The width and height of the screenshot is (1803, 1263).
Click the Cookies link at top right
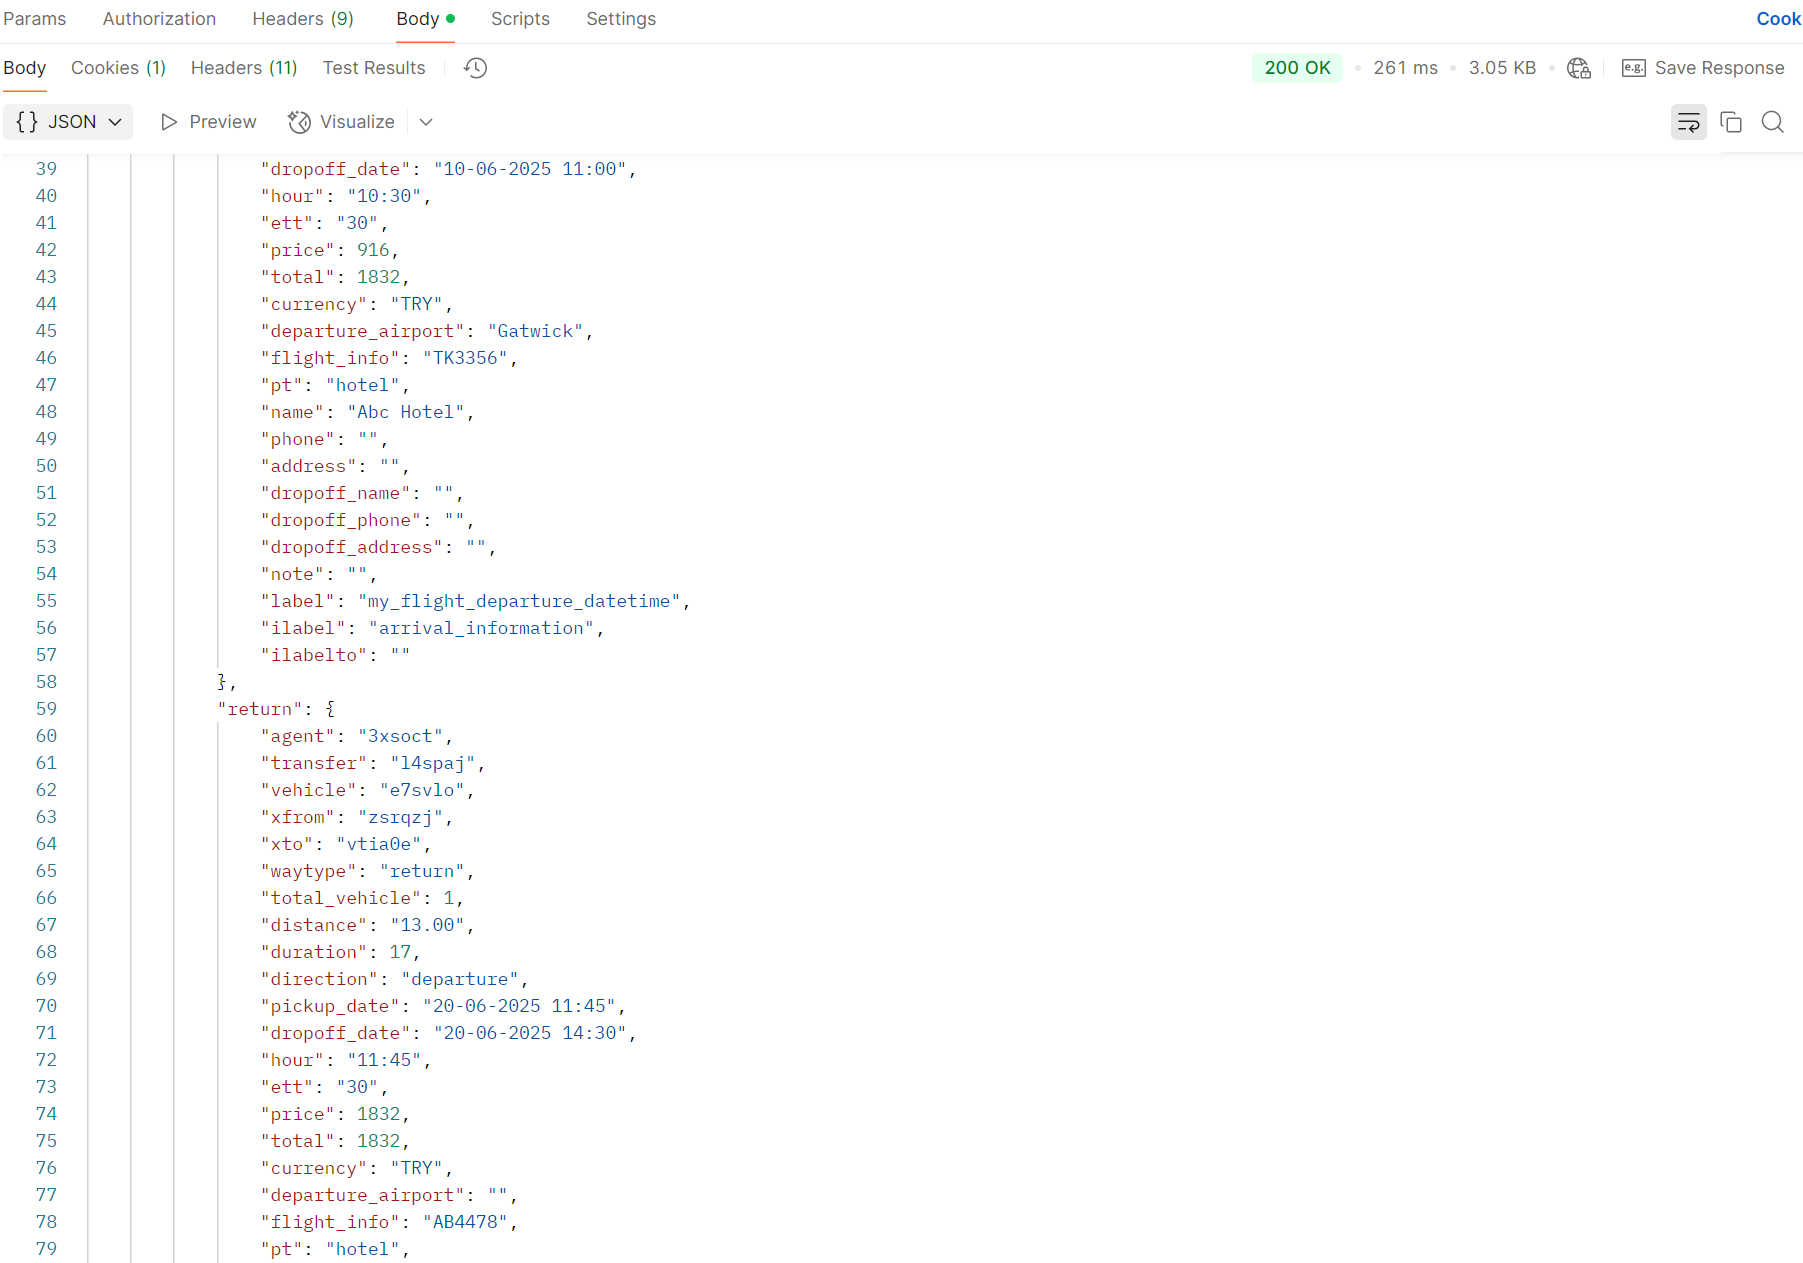1778,19
